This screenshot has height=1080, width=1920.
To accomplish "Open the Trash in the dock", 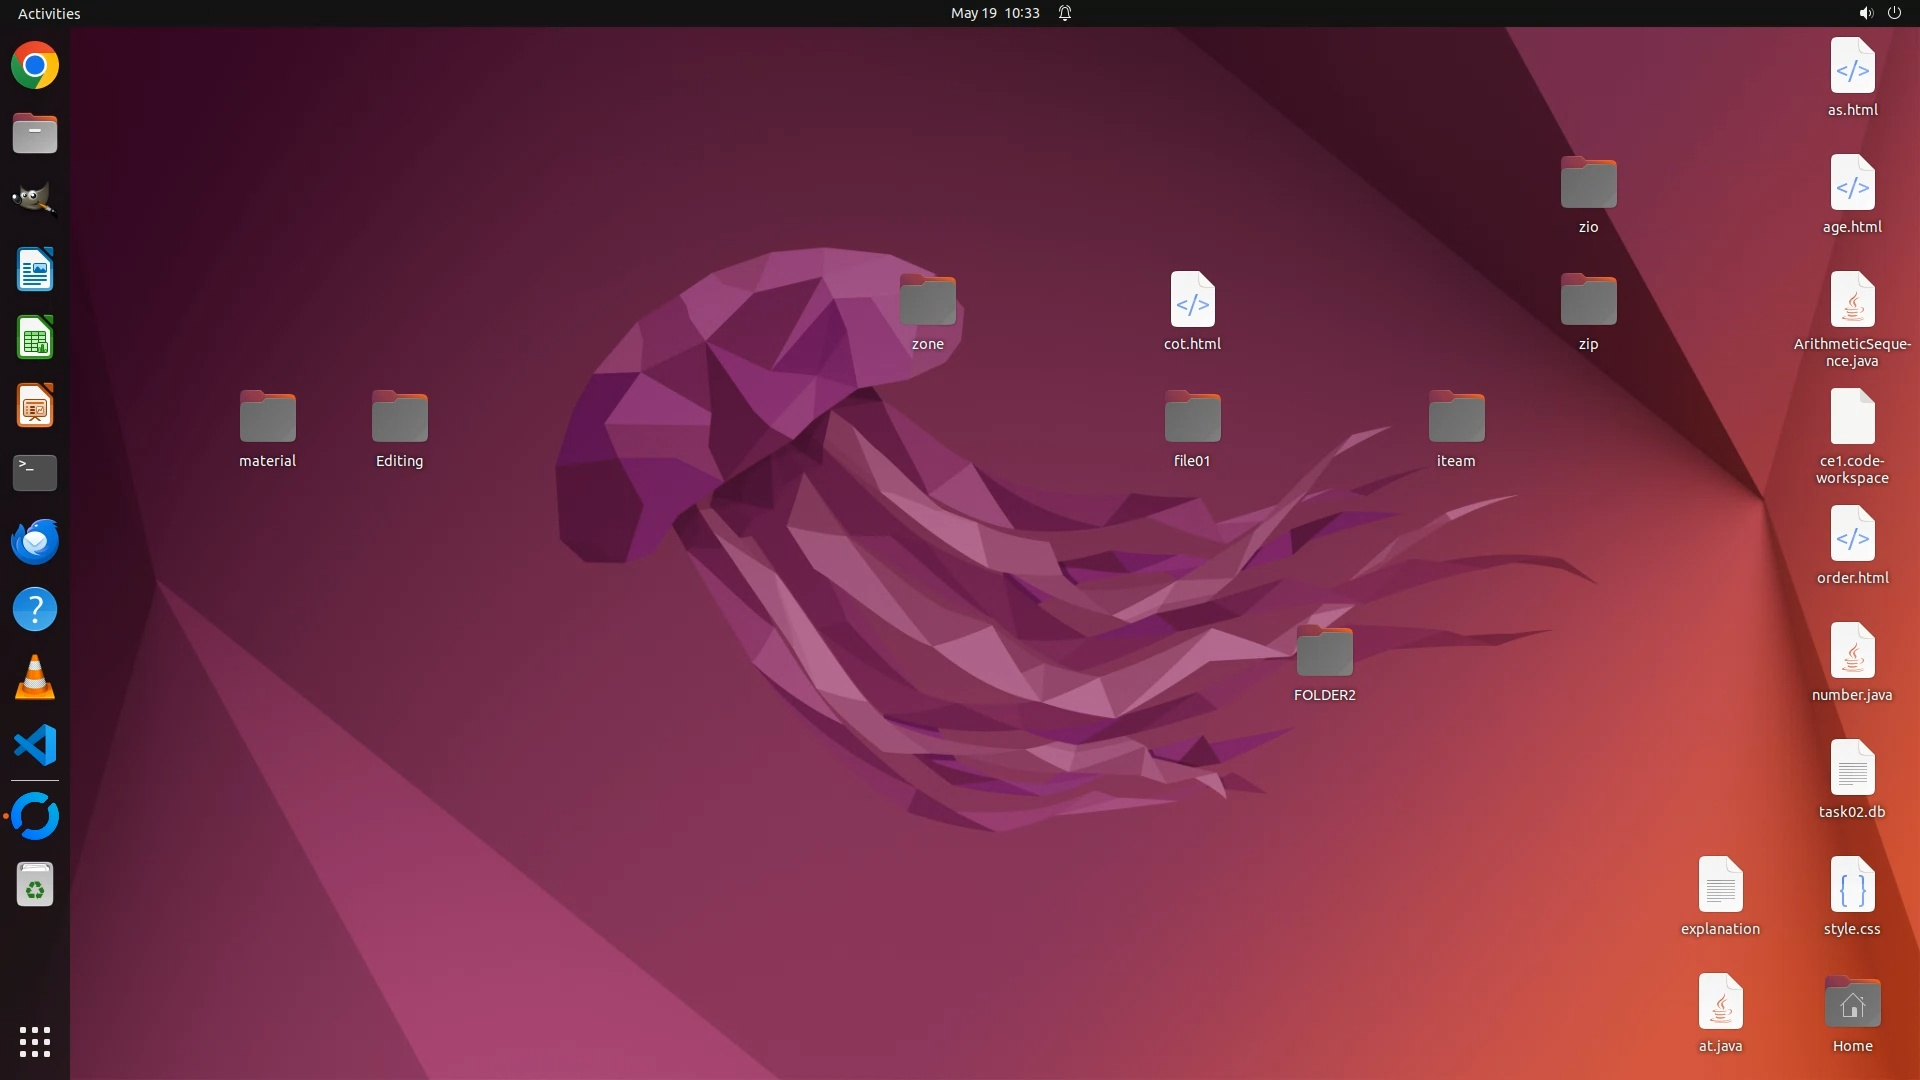I will click(35, 886).
